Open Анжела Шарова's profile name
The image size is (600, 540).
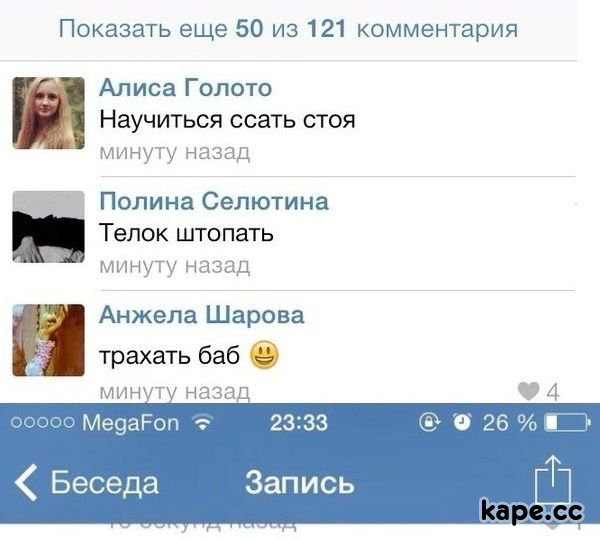pos(202,315)
